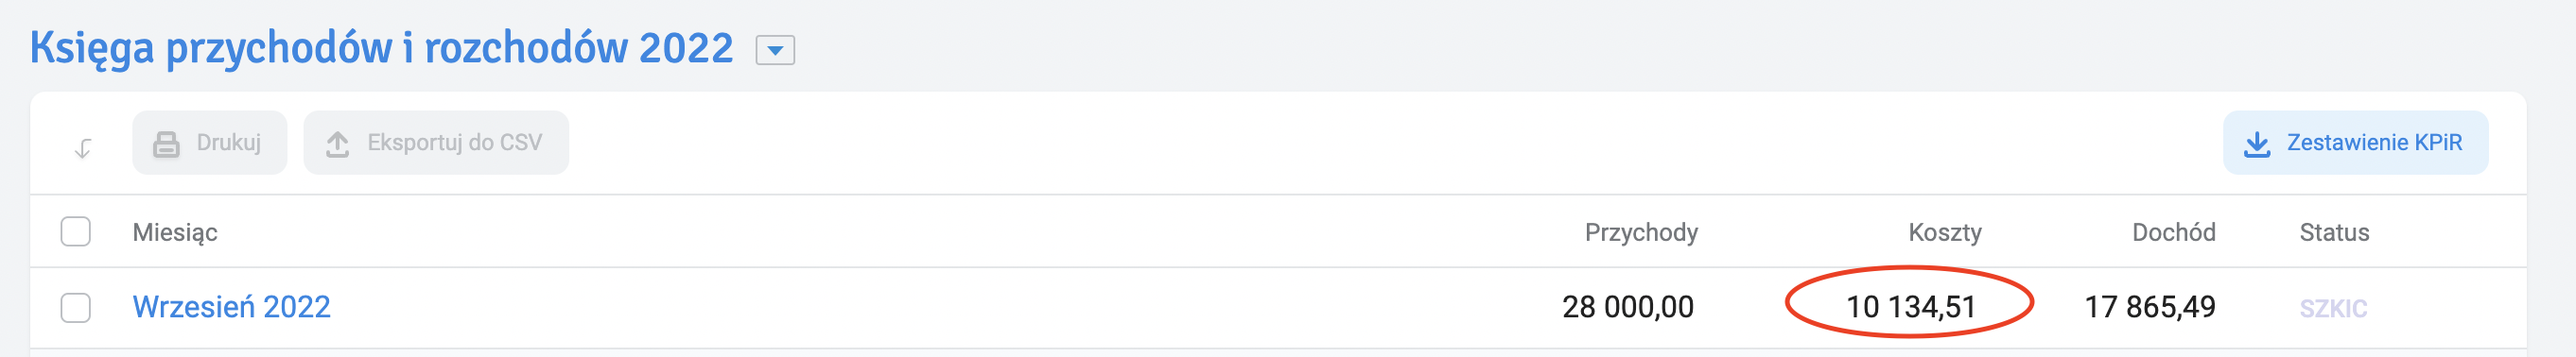Click the Przychody column header
This screenshot has height=357, width=2576.
1641,233
